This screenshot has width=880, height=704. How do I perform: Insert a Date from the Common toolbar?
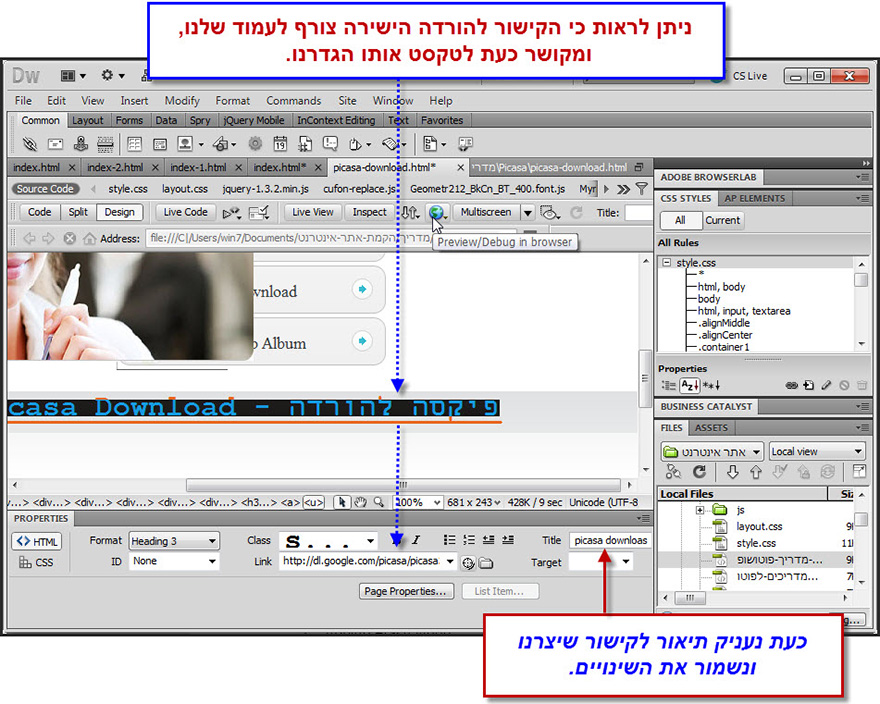[280, 144]
